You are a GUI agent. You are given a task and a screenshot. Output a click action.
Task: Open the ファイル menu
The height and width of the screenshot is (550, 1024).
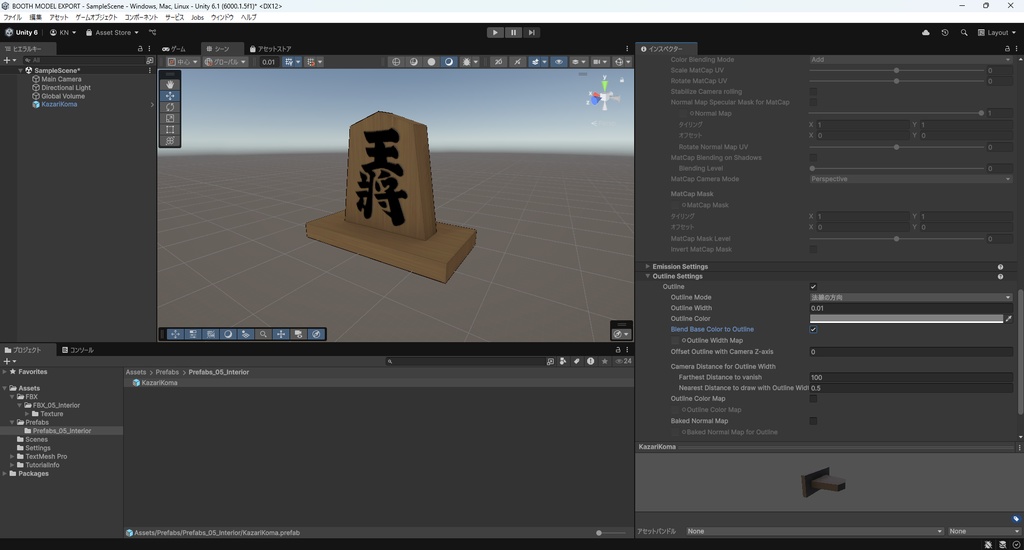[12, 18]
